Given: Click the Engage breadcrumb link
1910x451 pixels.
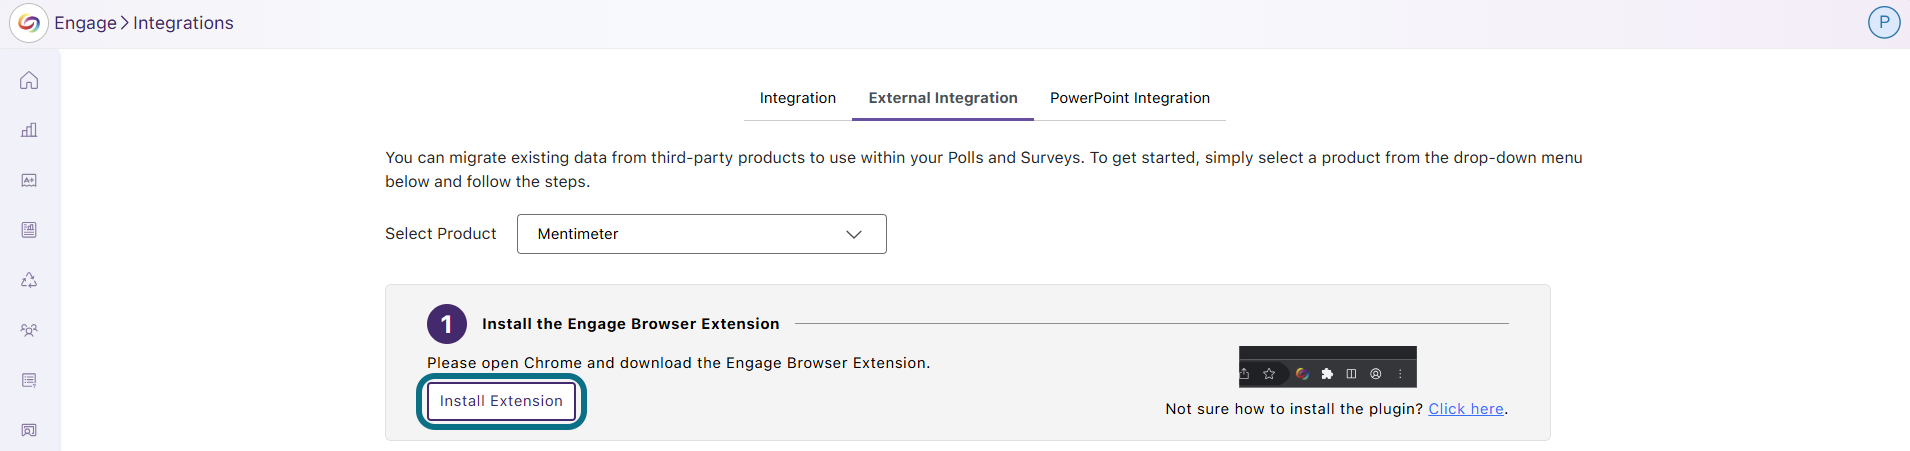Looking at the screenshot, I should tap(85, 23).
